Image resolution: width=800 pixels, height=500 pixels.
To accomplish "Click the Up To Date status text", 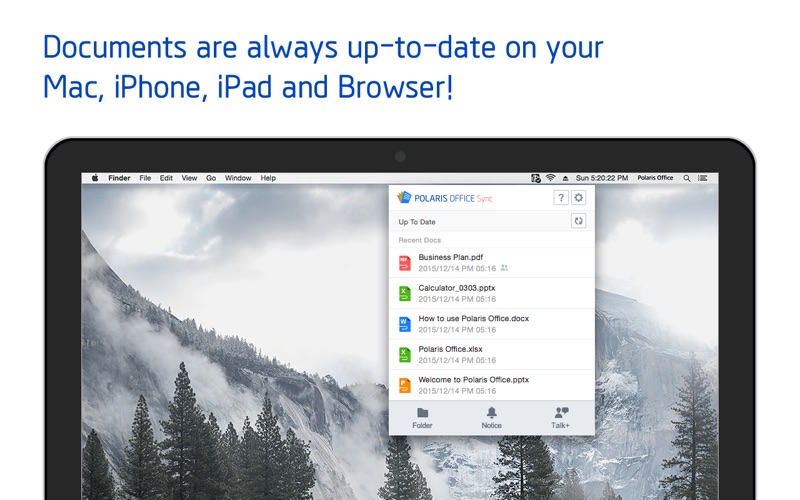I will (x=417, y=222).
